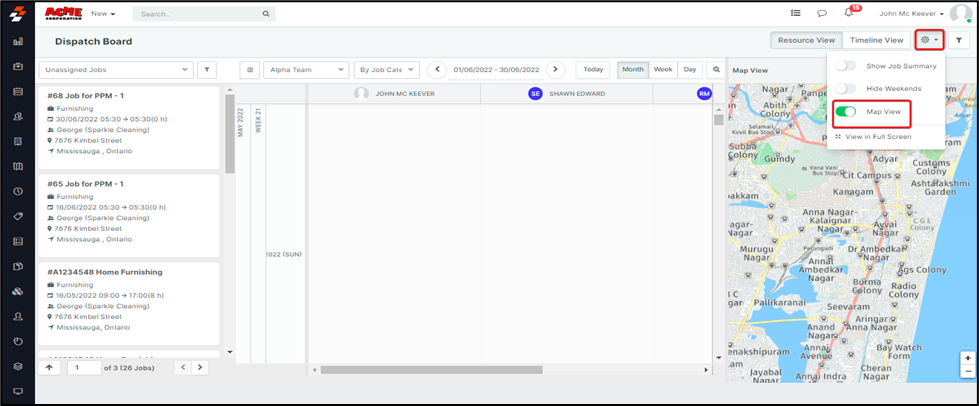The width and height of the screenshot is (979, 406).
Task: Click the small icon button left of Alpha Team
Action: pos(250,70)
